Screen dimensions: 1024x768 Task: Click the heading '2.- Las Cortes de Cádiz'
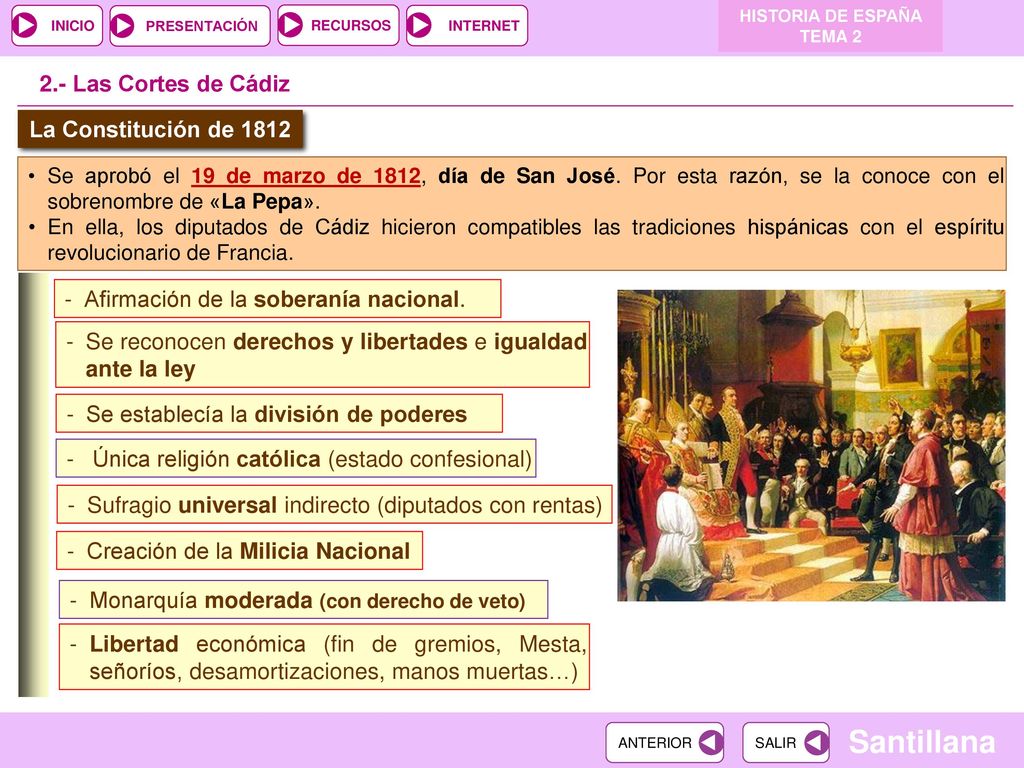click(165, 84)
